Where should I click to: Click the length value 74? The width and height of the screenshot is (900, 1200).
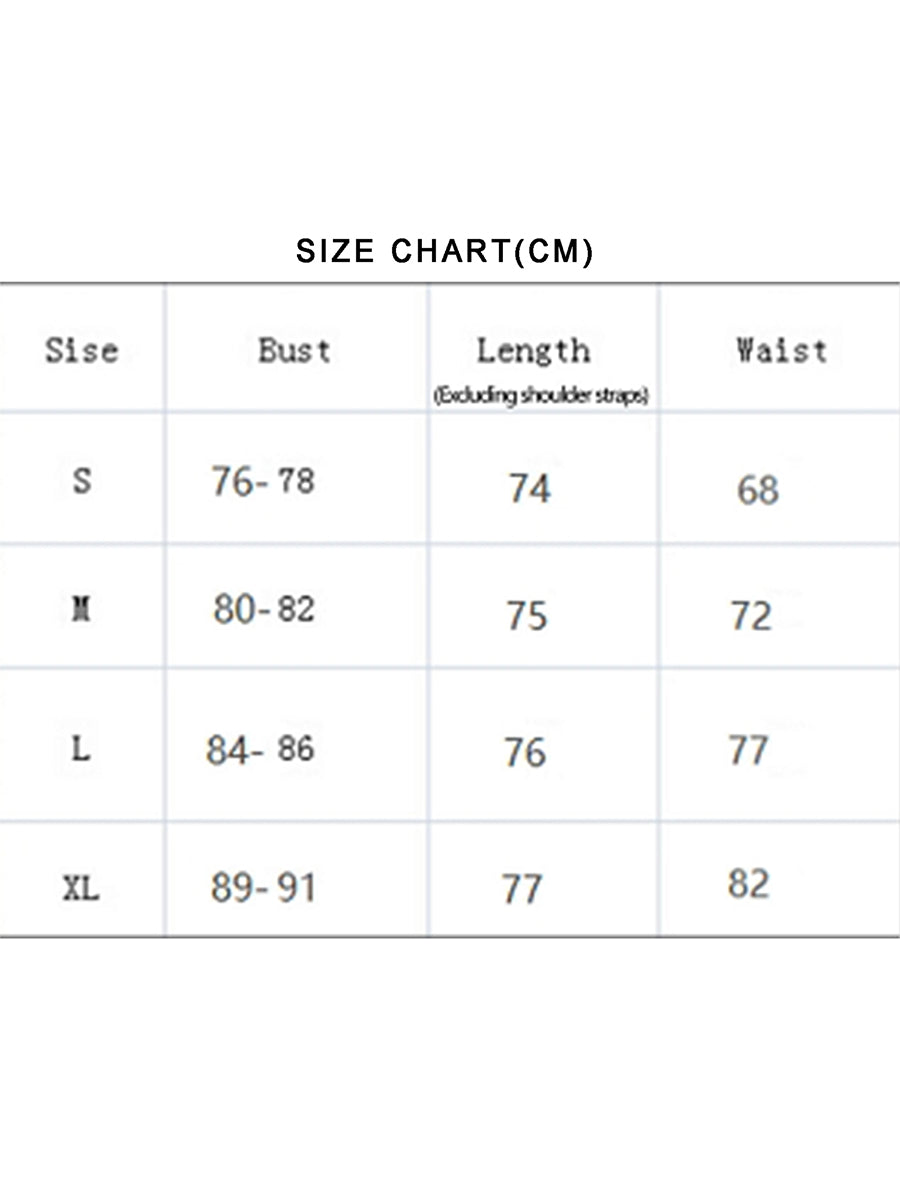529,489
